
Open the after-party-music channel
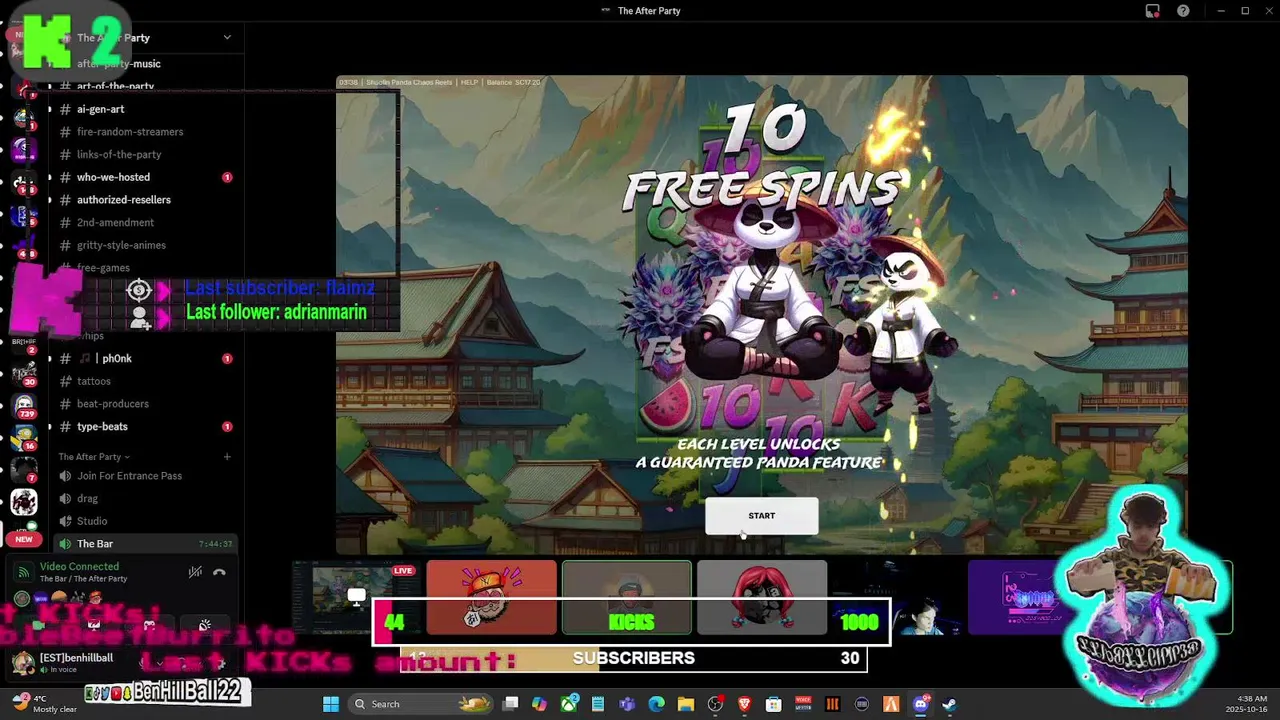[118, 63]
